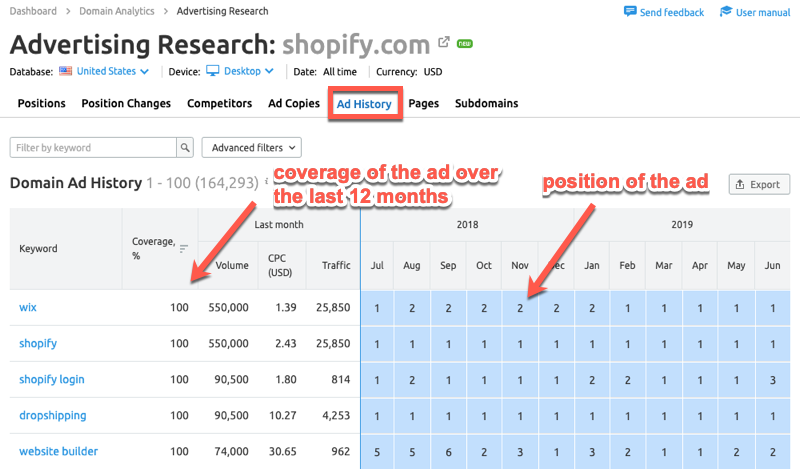800x469 pixels.
Task: Select the Ad History tab
Action: pos(365,104)
